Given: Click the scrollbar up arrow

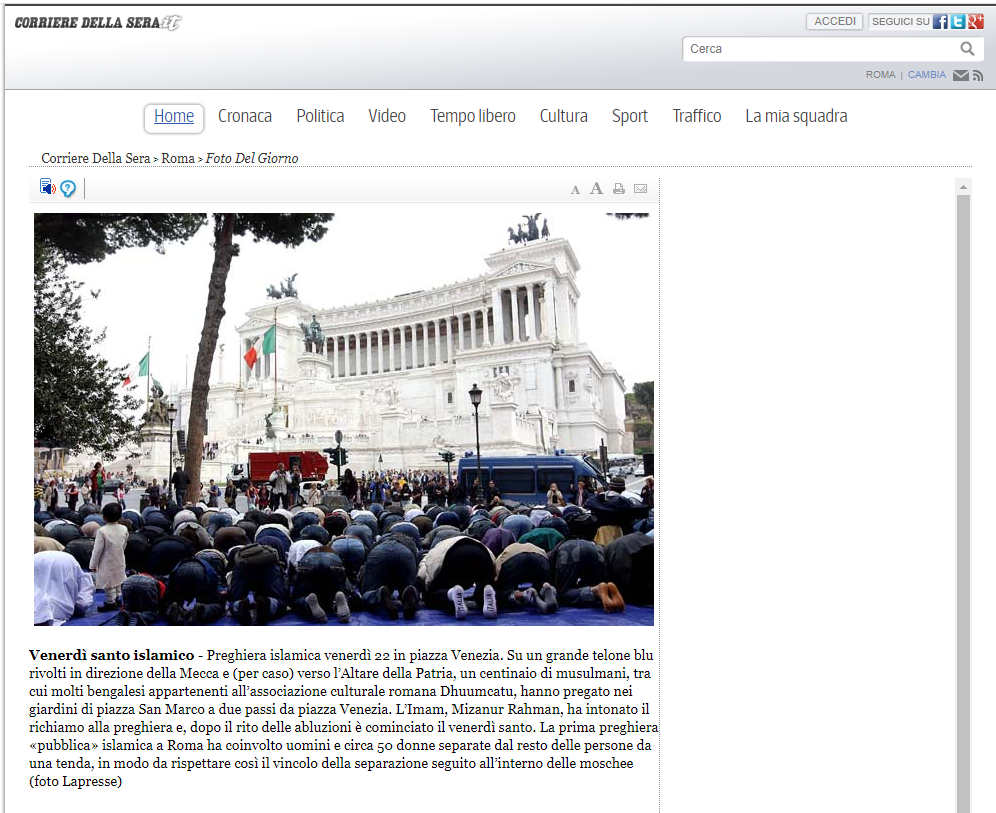Looking at the screenshot, I should pyautogui.click(x=963, y=187).
